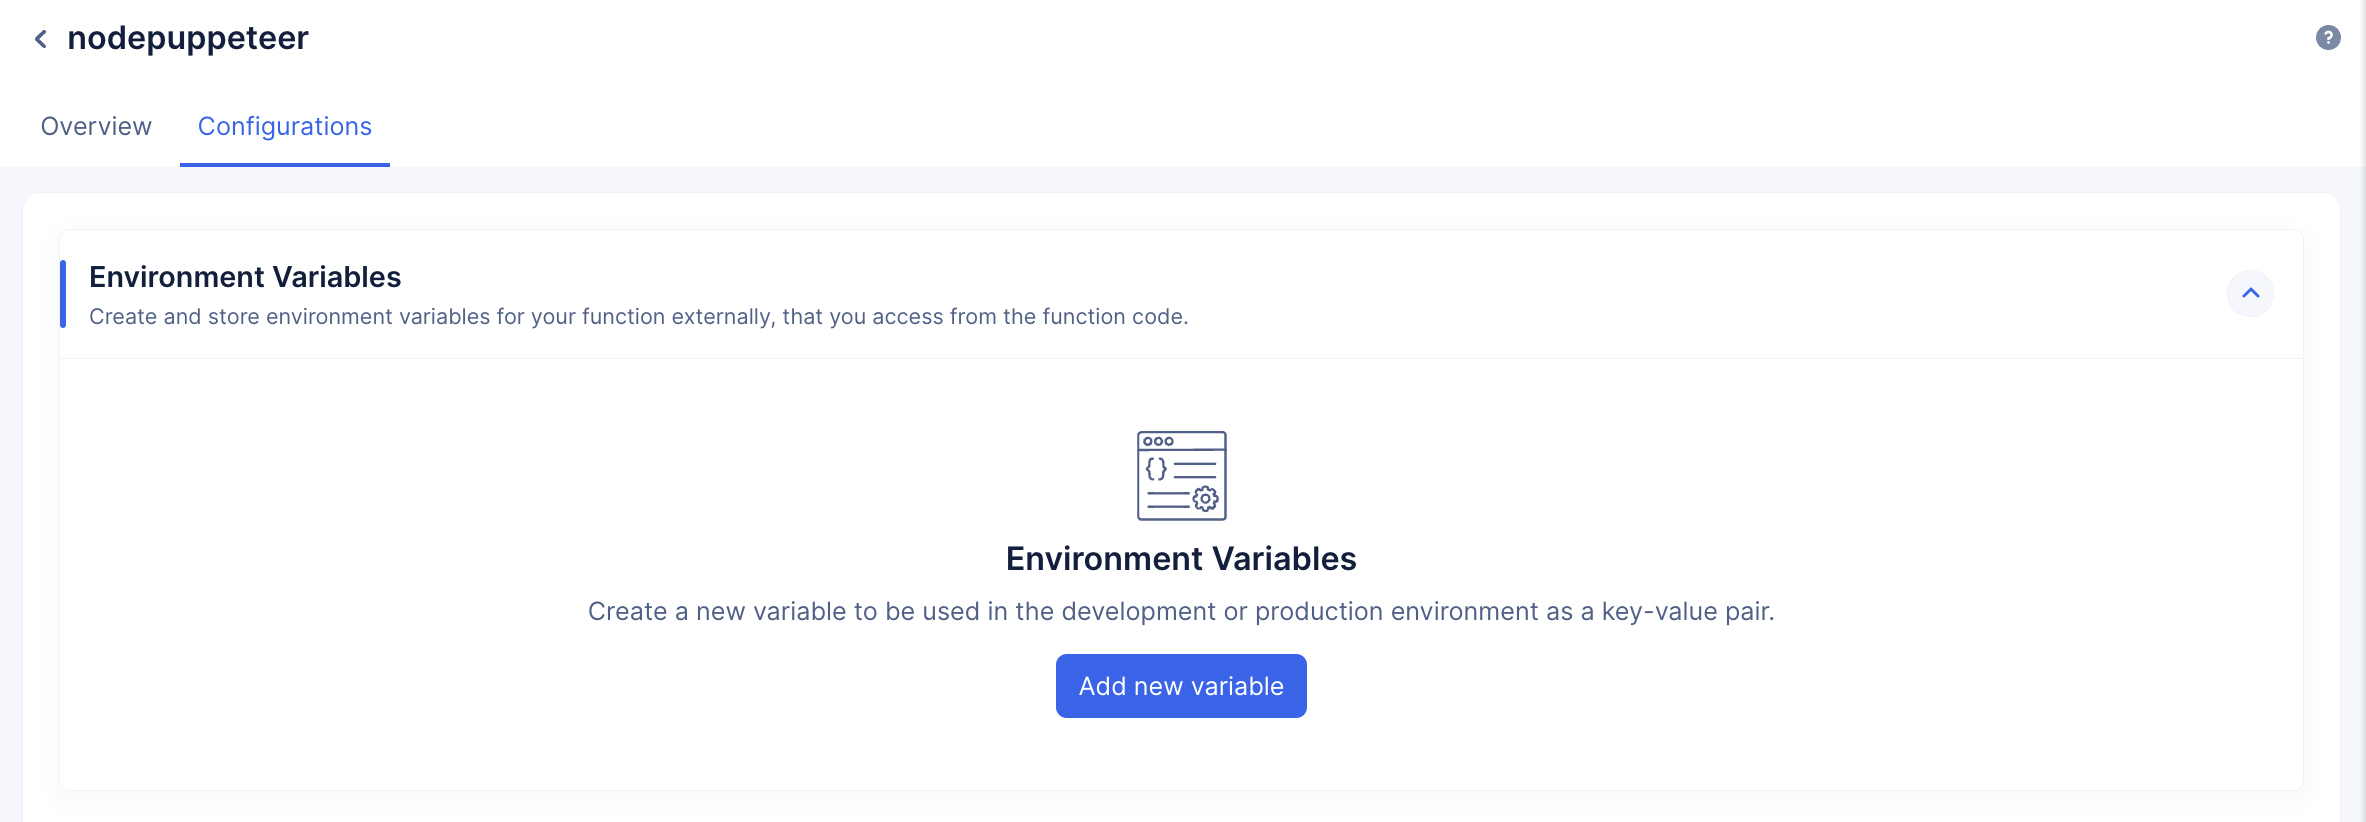Image resolution: width=2366 pixels, height=822 pixels.
Task: Click the 'Create and store environment variables' description
Action: [x=639, y=317]
